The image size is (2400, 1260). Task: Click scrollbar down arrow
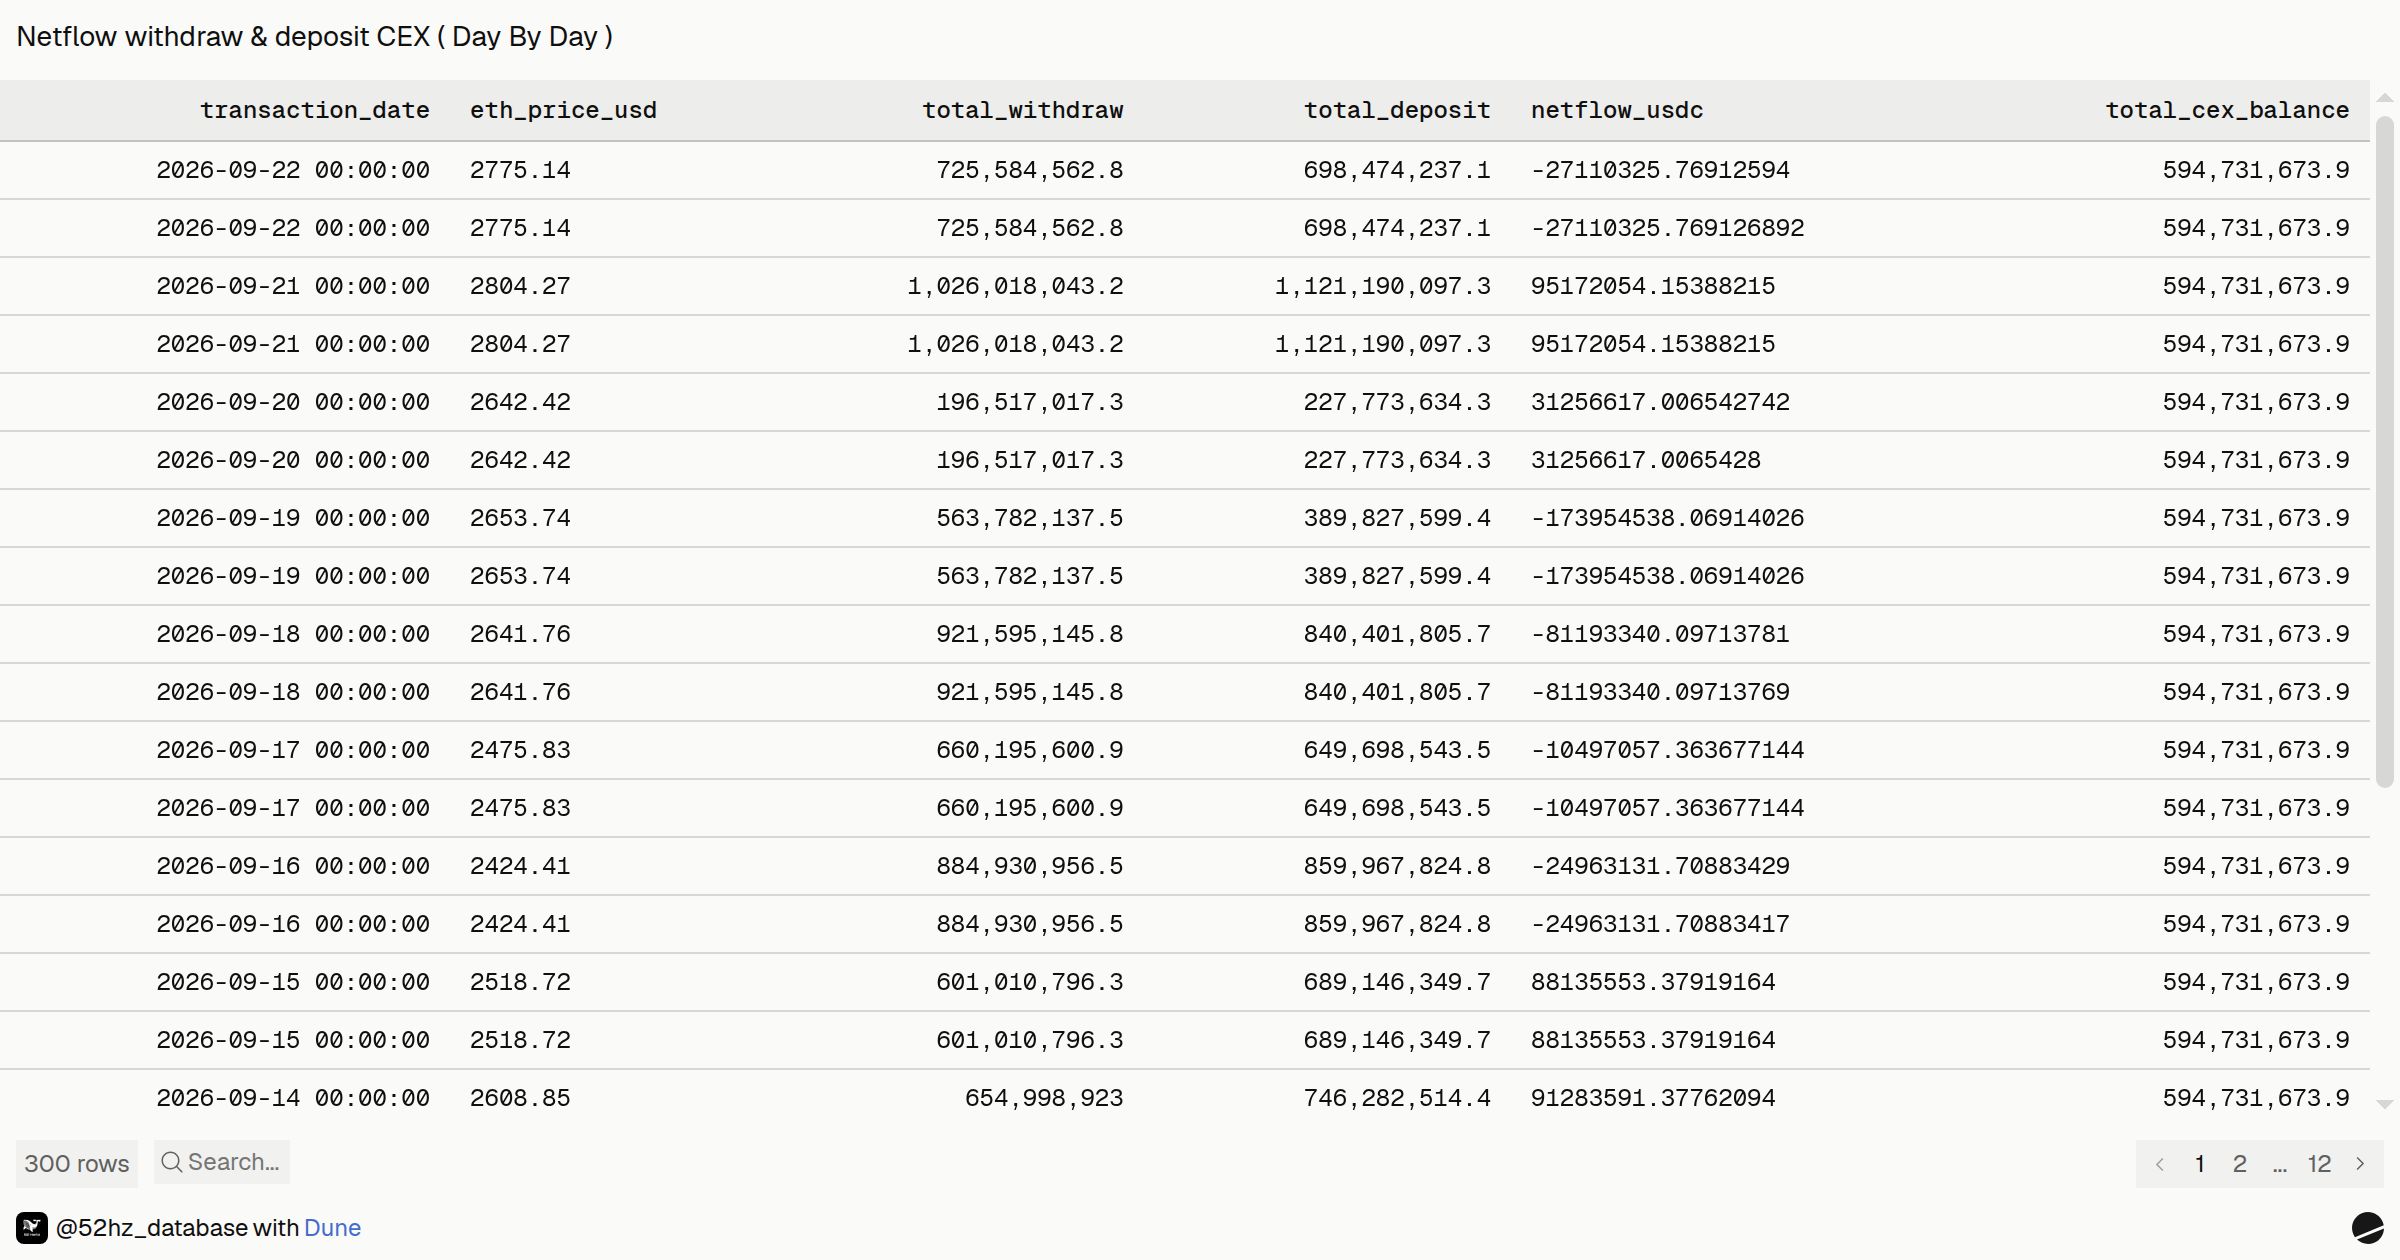click(2385, 1105)
